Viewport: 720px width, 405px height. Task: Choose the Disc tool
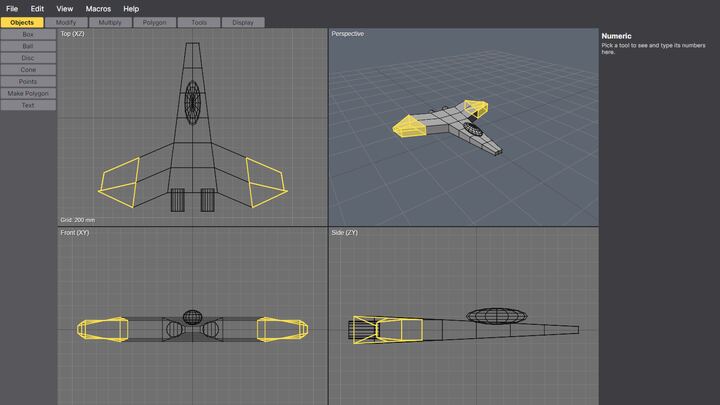pos(28,58)
